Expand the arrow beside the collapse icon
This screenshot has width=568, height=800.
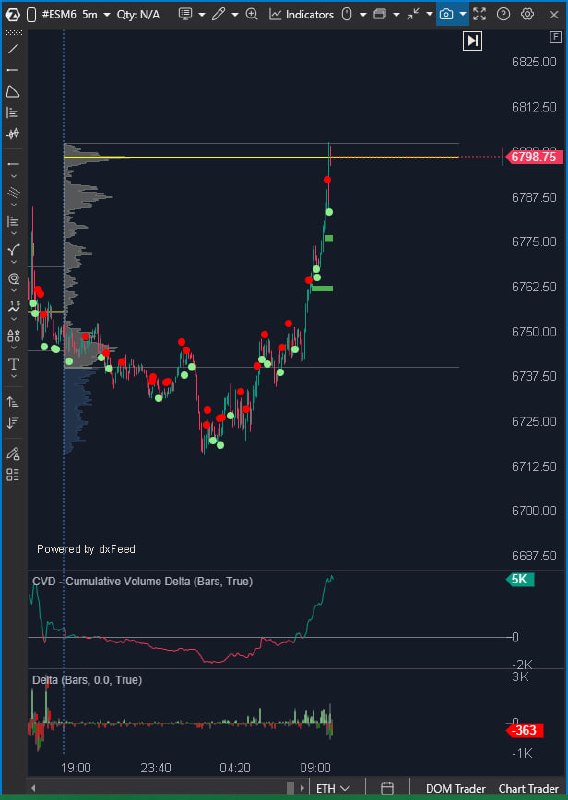(429, 15)
